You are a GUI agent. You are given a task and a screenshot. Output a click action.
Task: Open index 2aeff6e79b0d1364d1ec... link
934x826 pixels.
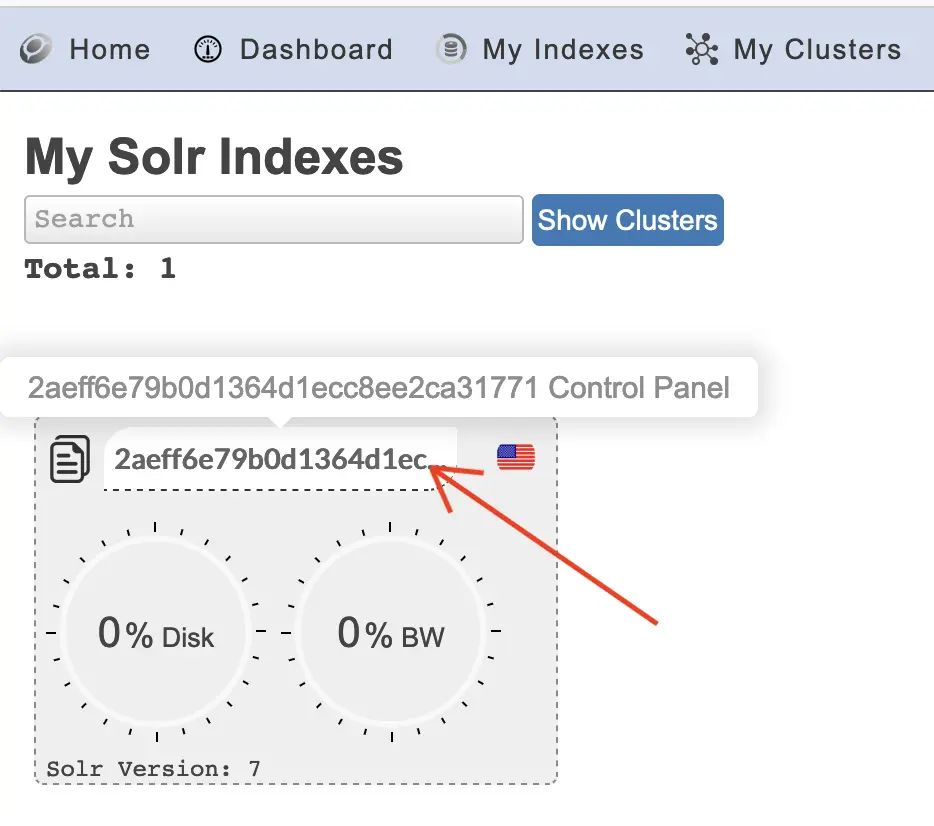click(x=272, y=460)
